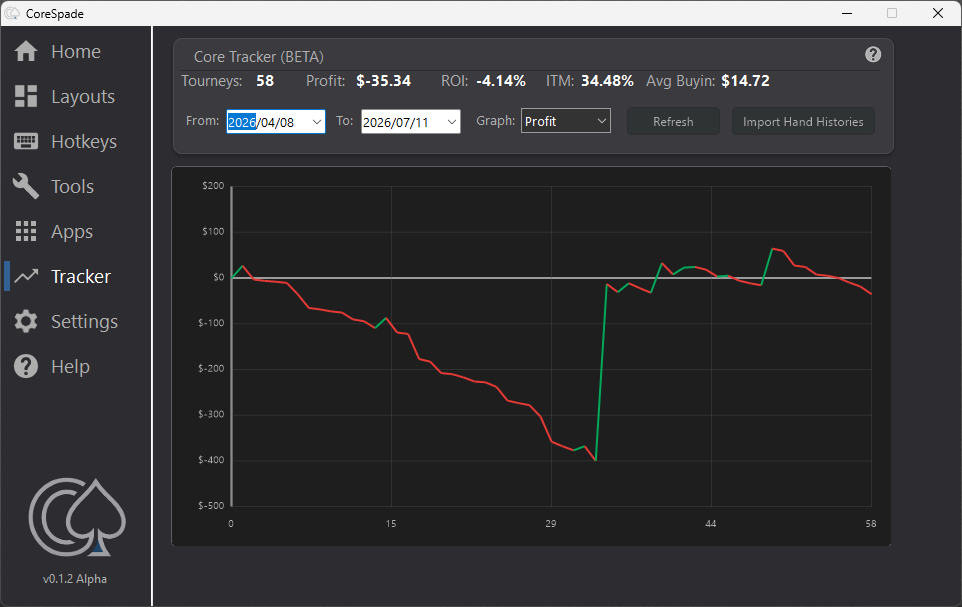
Task: Click the x-axis label 29
Action: pyautogui.click(x=550, y=524)
